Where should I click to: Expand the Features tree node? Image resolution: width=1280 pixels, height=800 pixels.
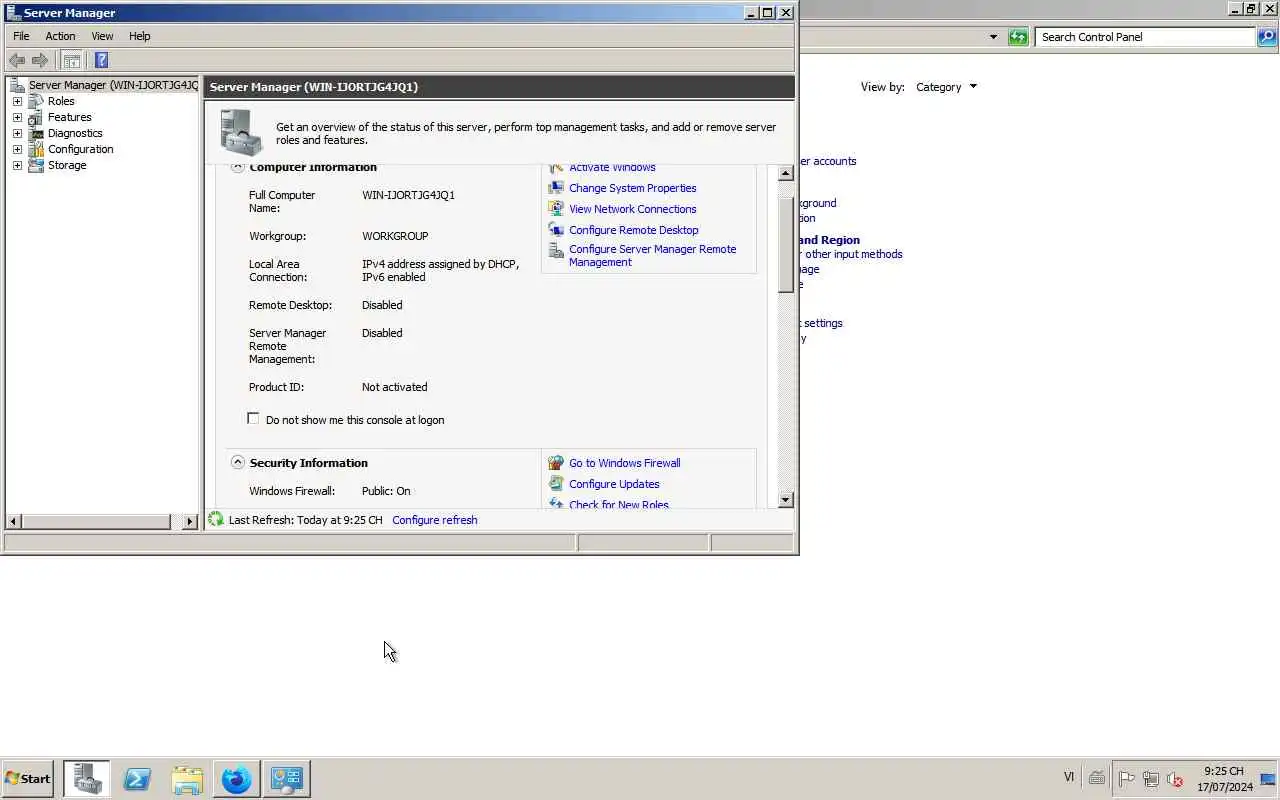click(x=17, y=117)
